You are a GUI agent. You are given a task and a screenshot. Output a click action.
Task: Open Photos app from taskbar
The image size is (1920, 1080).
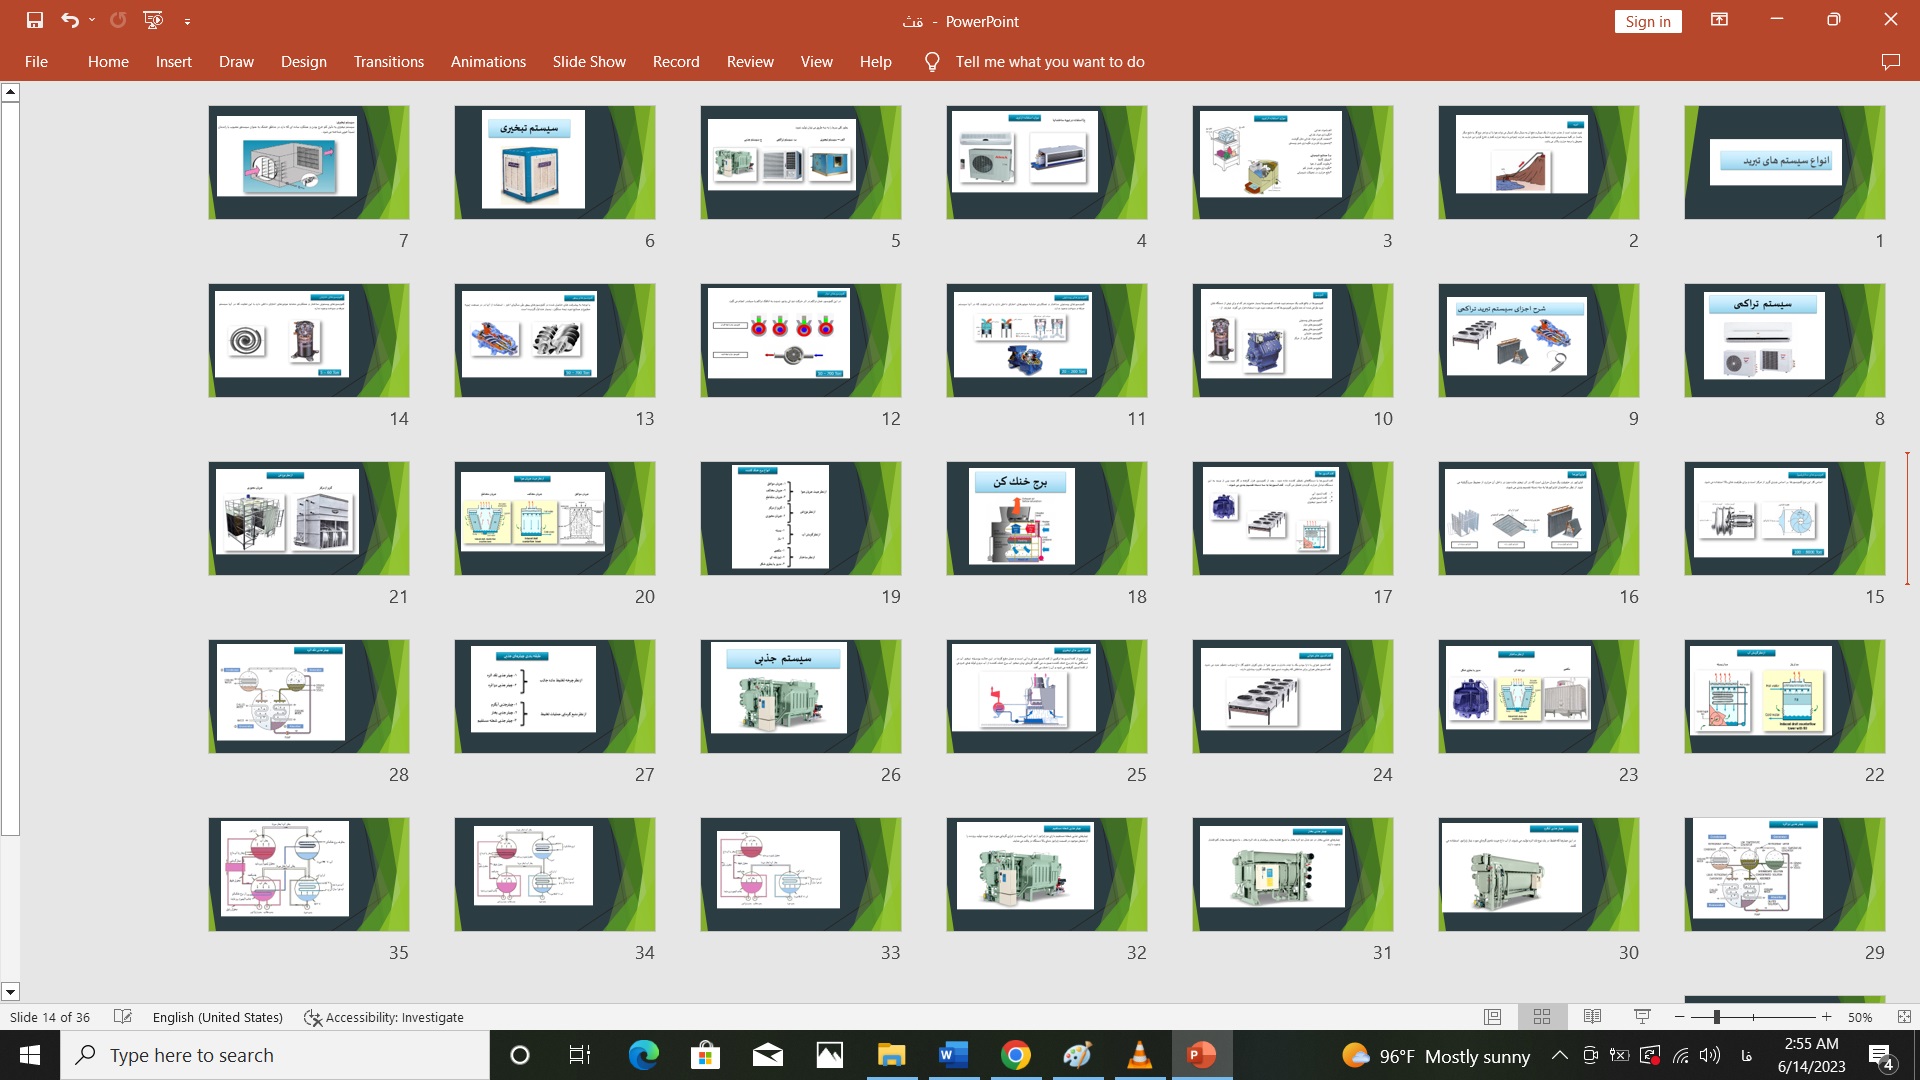(x=829, y=1055)
